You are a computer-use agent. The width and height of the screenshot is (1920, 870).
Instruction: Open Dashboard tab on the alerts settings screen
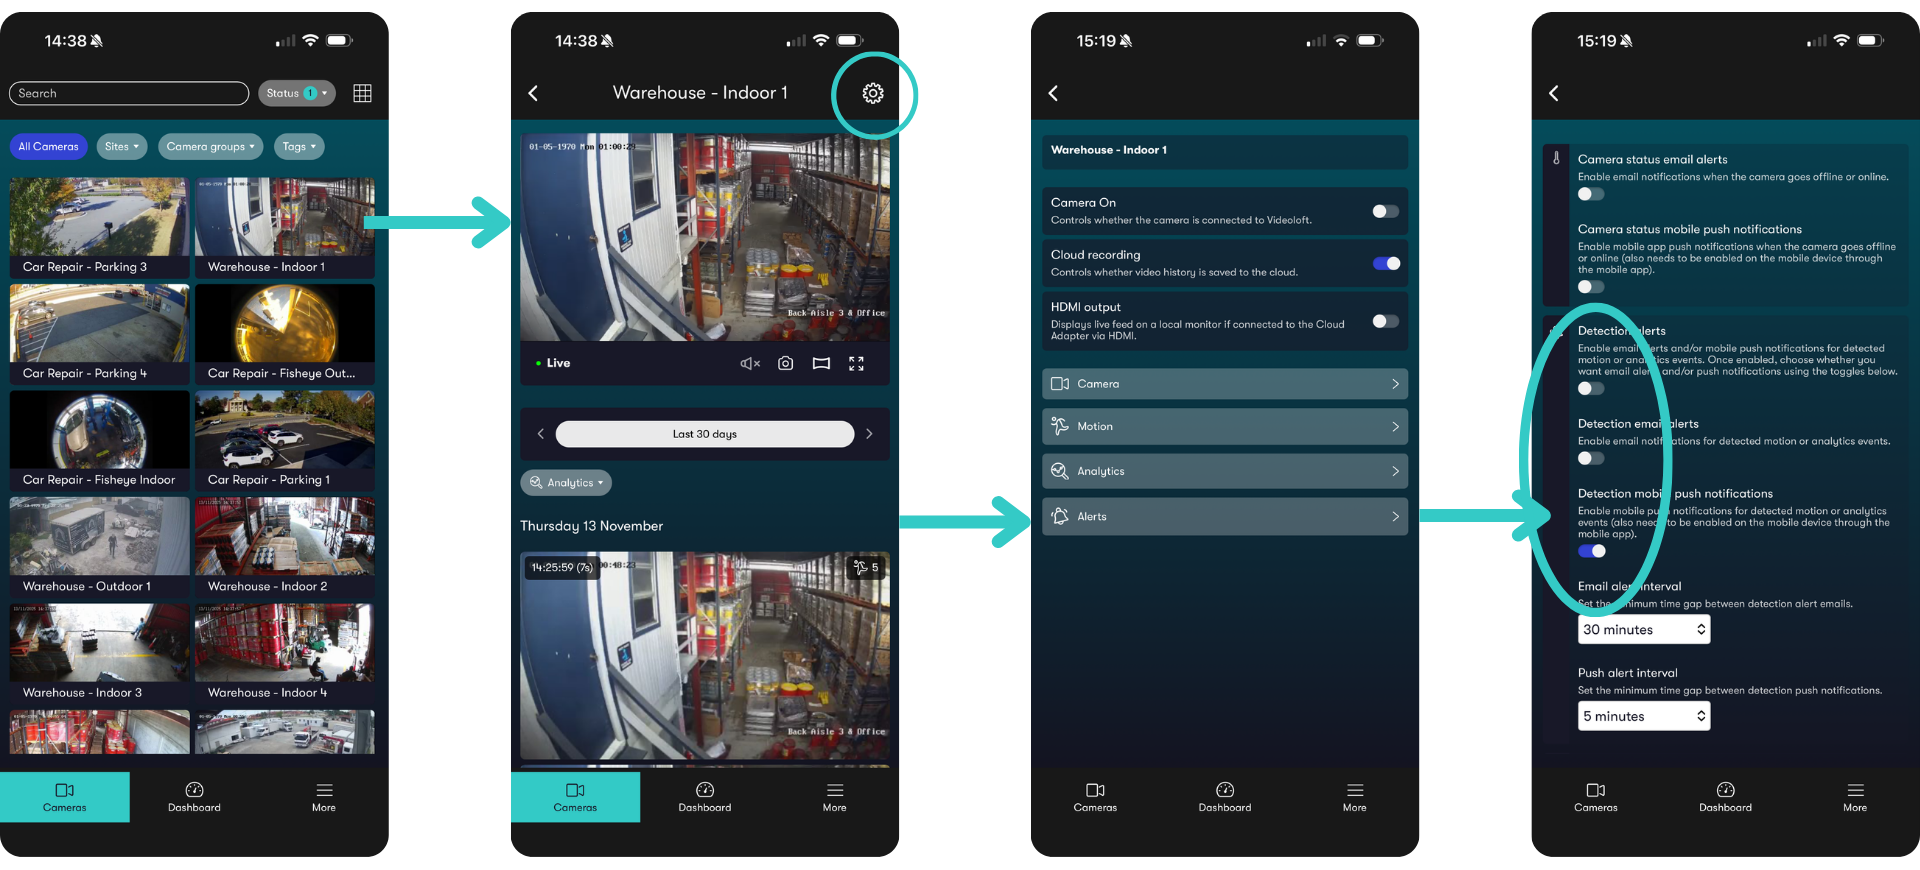click(x=1725, y=797)
